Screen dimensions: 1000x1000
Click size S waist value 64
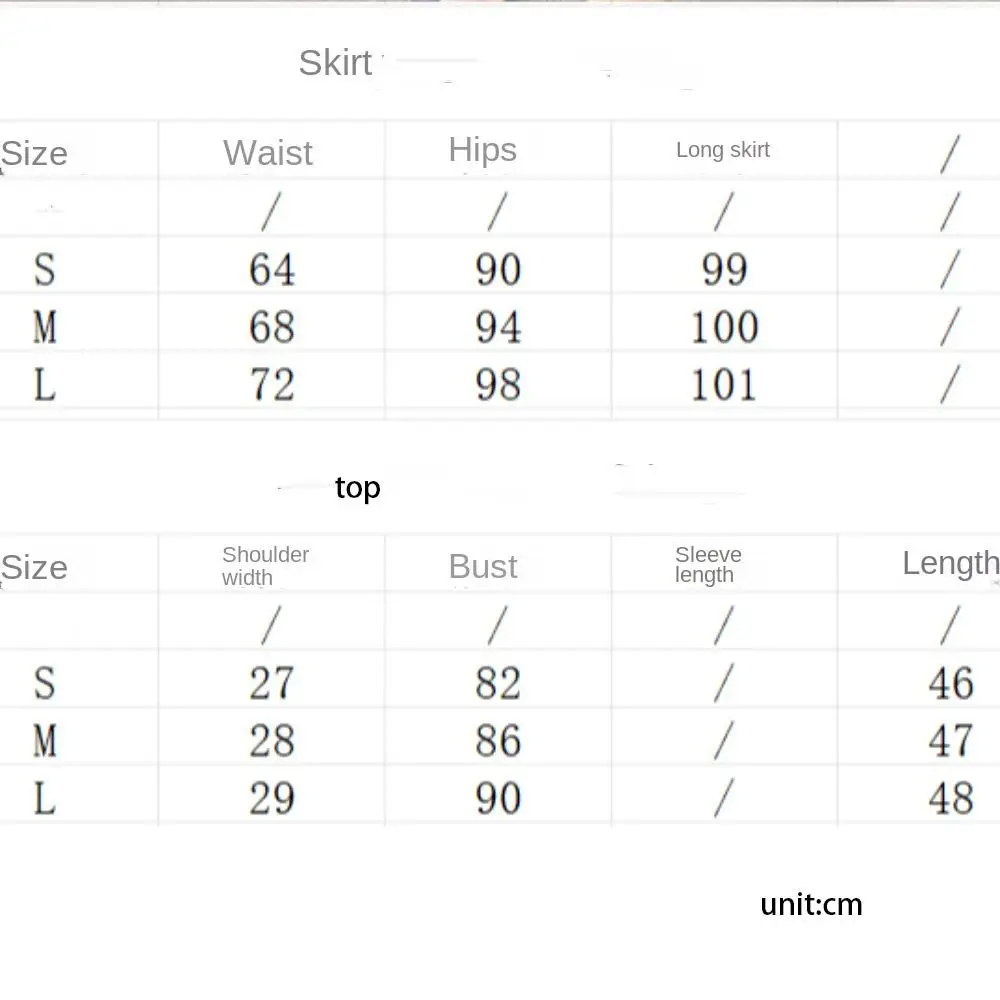pos(272,269)
